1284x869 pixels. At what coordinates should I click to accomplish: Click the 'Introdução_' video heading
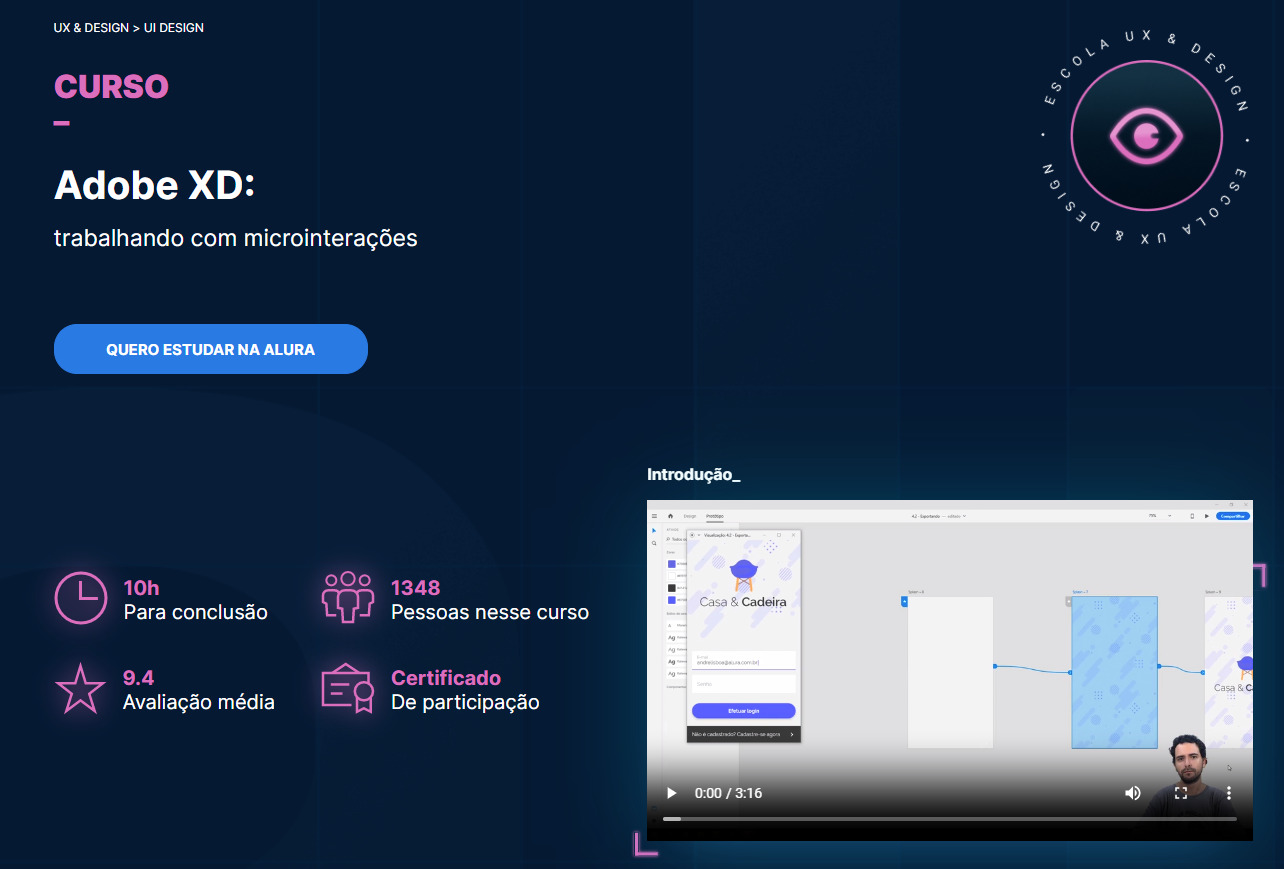click(x=693, y=475)
